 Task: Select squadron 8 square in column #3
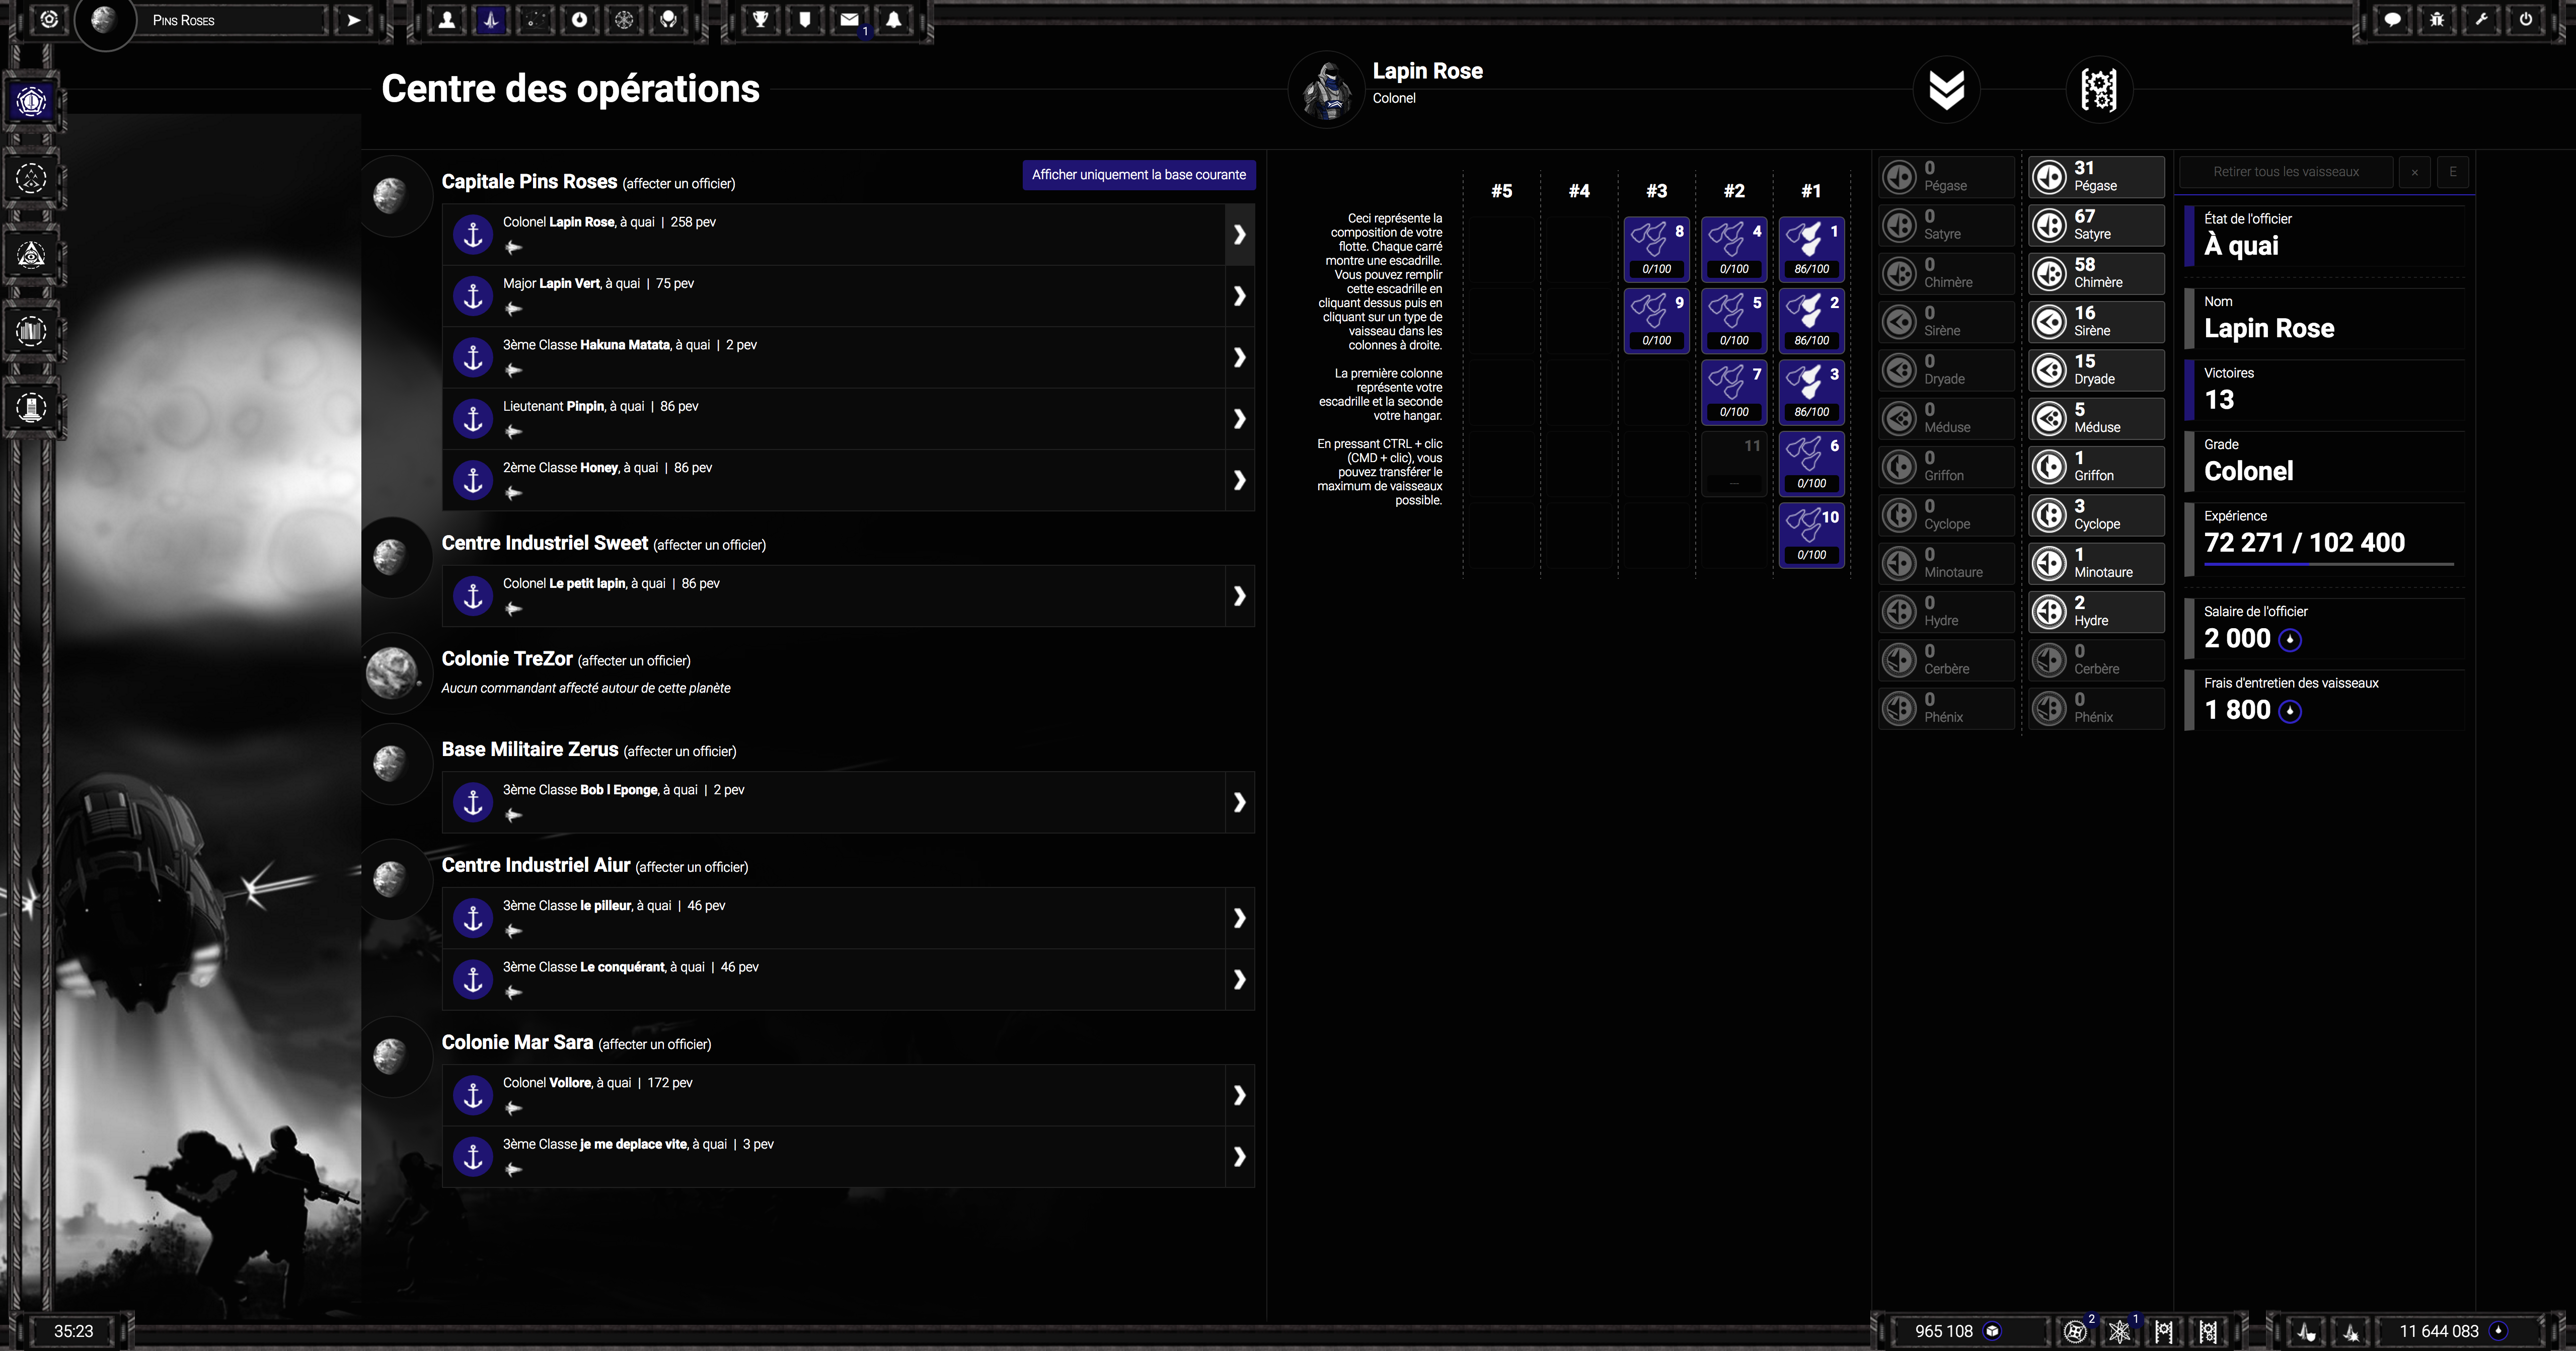click(x=1656, y=249)
